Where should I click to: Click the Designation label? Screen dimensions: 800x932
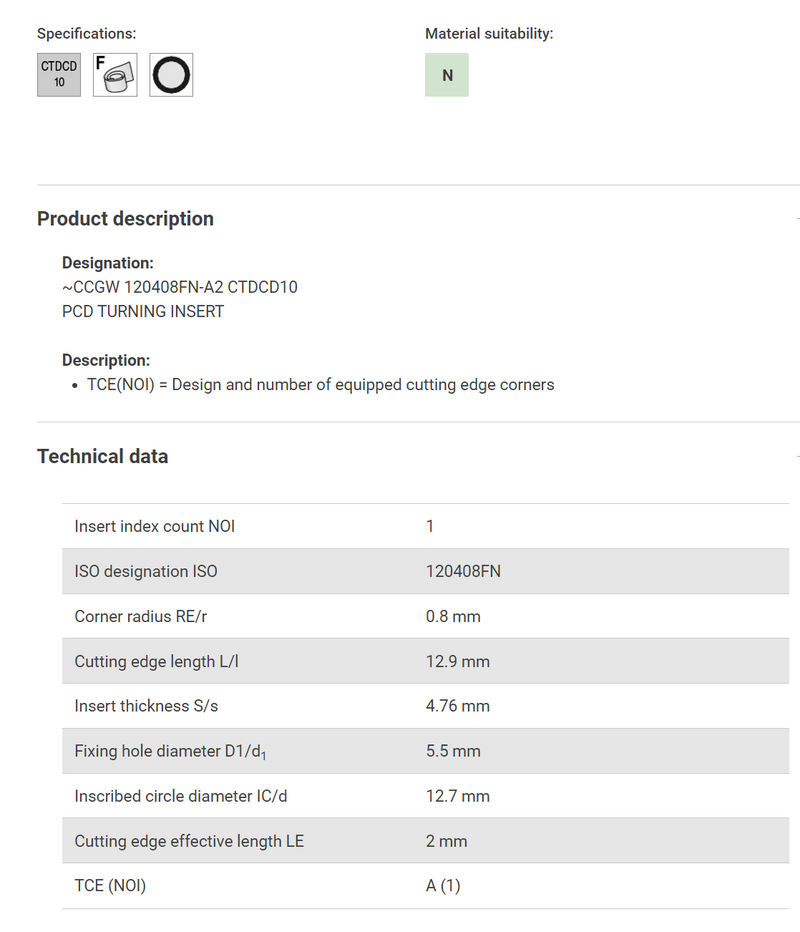pos(108,263)
